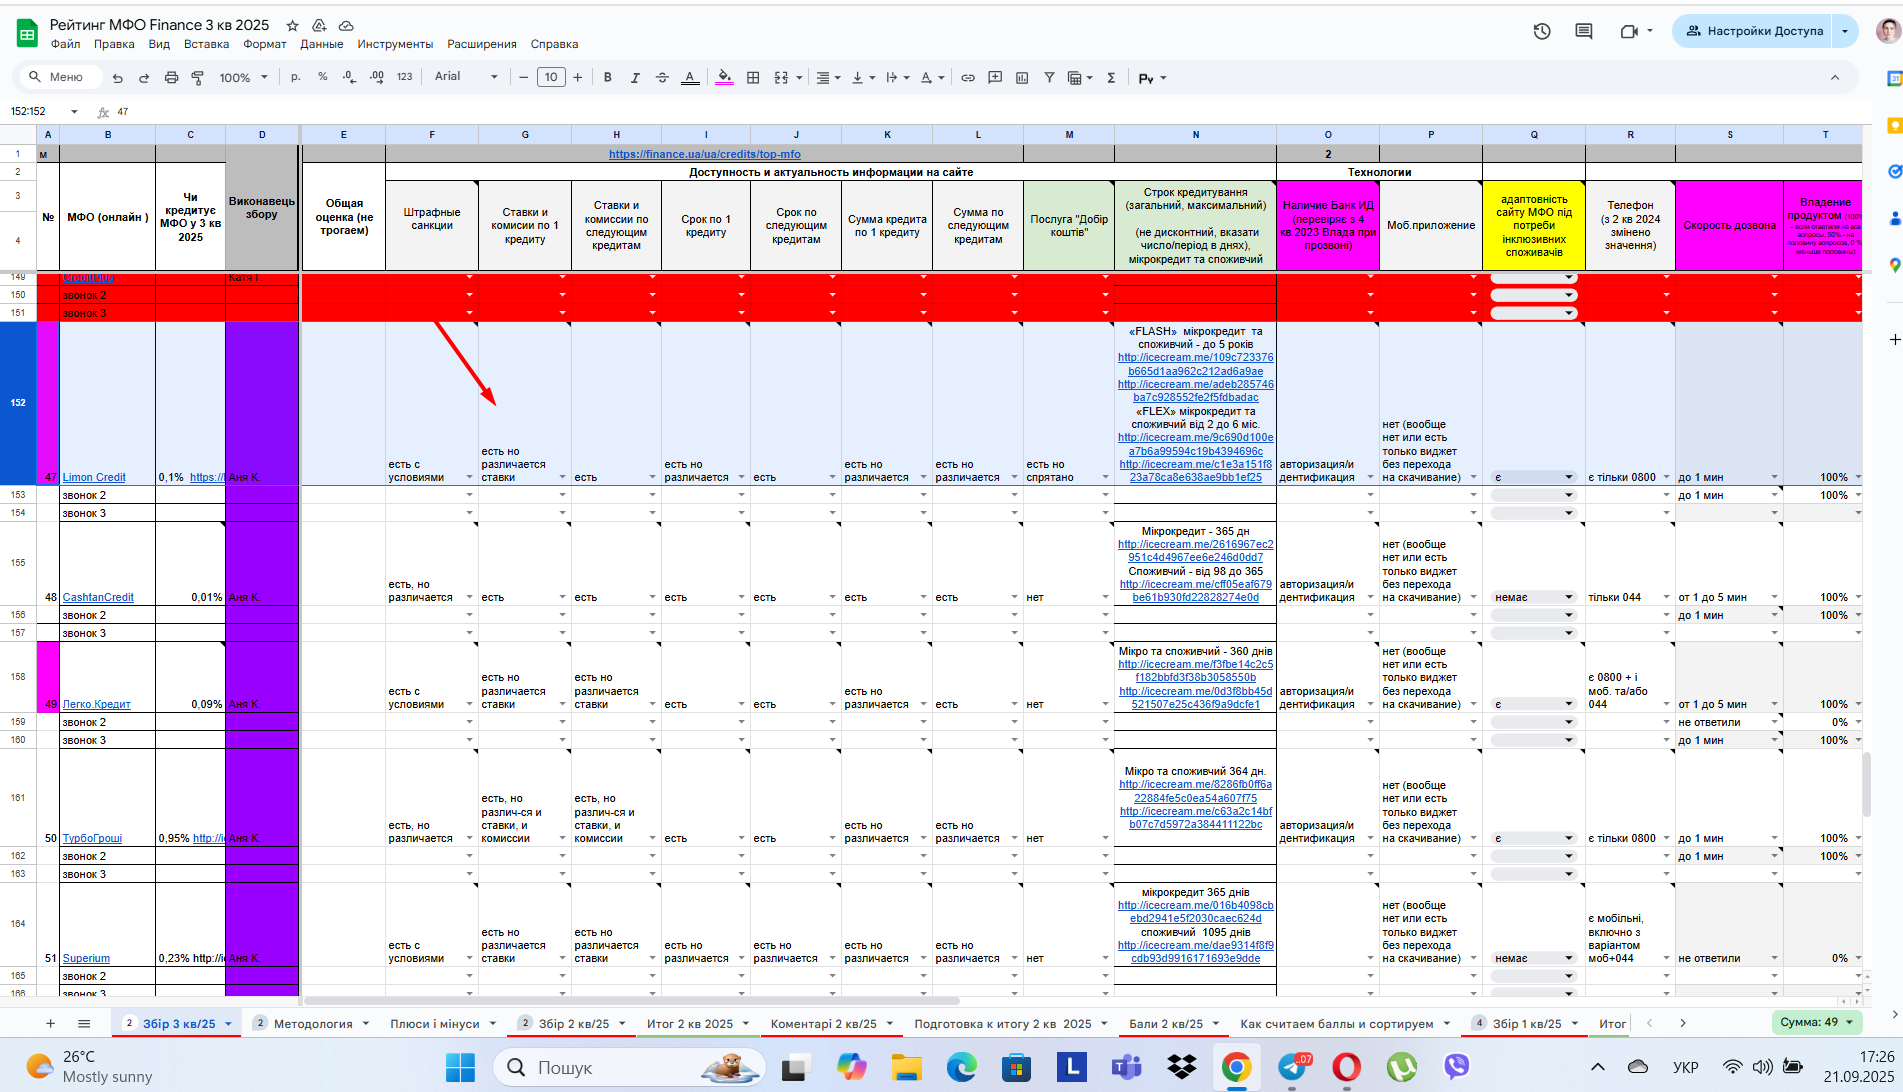Viewport: 1903px width, 1092px height.
Task: Select the Paint format tool
Action: pyautogui.click(x=197, y=78)
